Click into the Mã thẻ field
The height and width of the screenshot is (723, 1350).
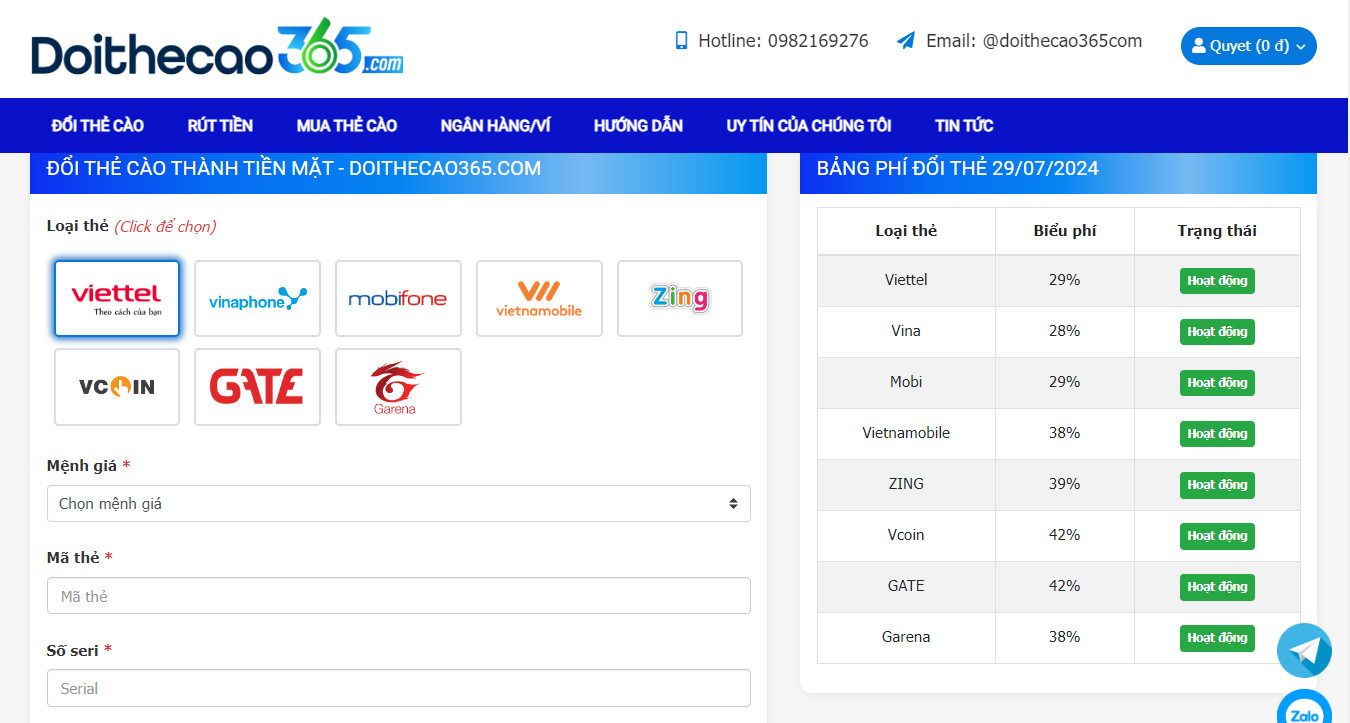(398, 596)
